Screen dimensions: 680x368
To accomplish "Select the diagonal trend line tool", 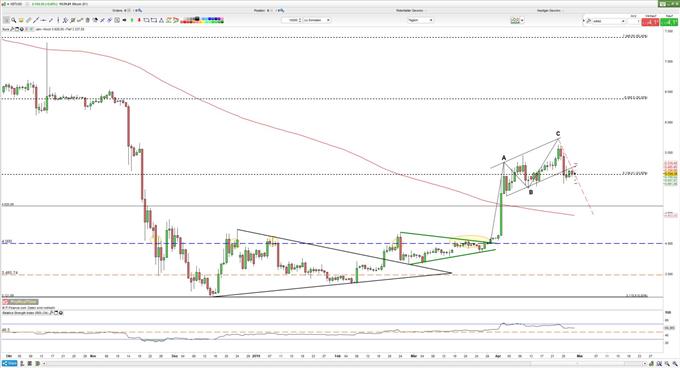I will pyautogui.click(x=36, y=20).
